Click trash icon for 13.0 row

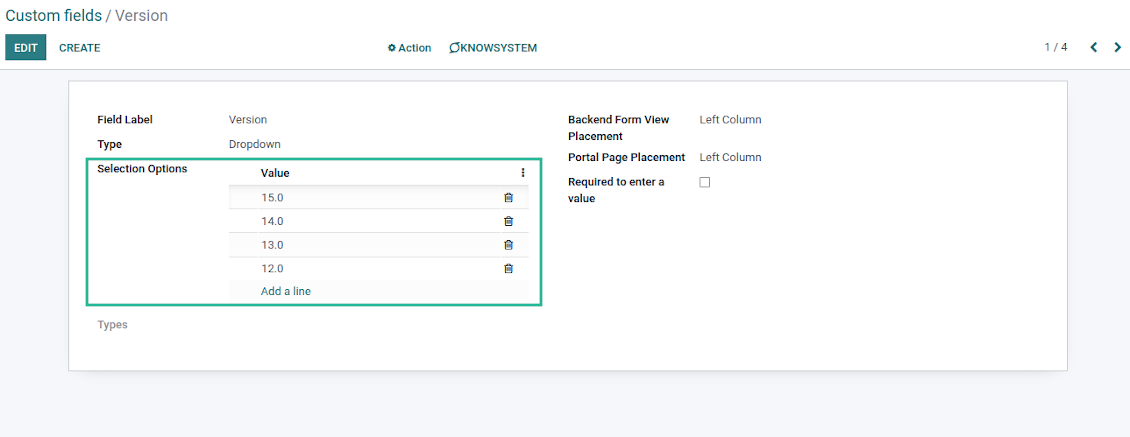[508, 245]
